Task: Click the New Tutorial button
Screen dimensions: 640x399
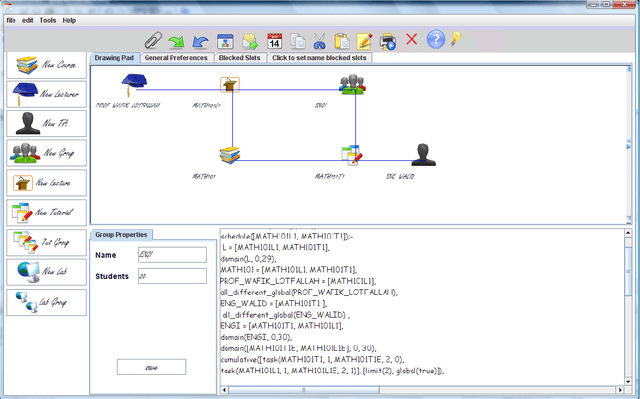Action: (47, 212)
